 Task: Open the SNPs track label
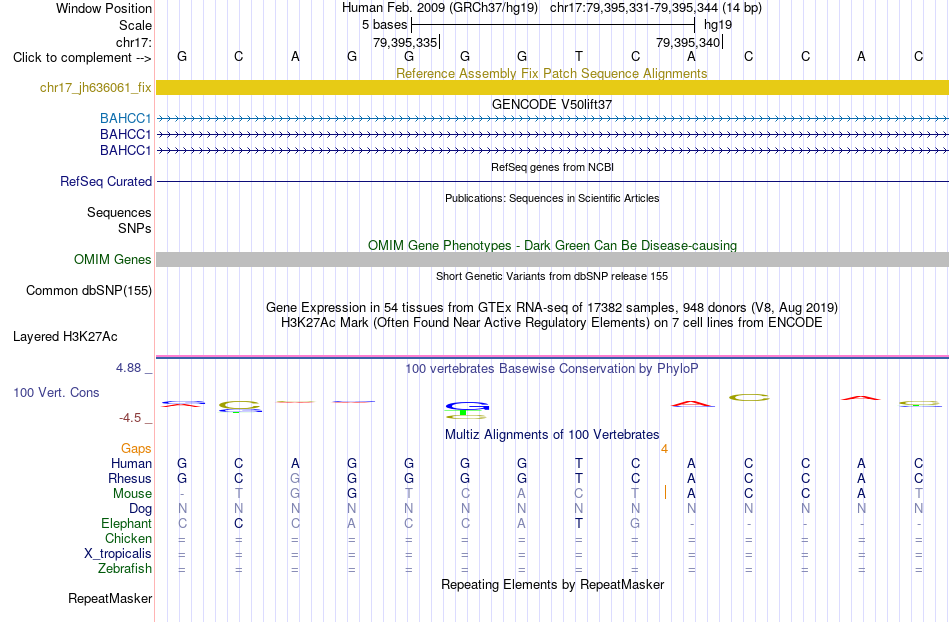(x=135, y=228)
